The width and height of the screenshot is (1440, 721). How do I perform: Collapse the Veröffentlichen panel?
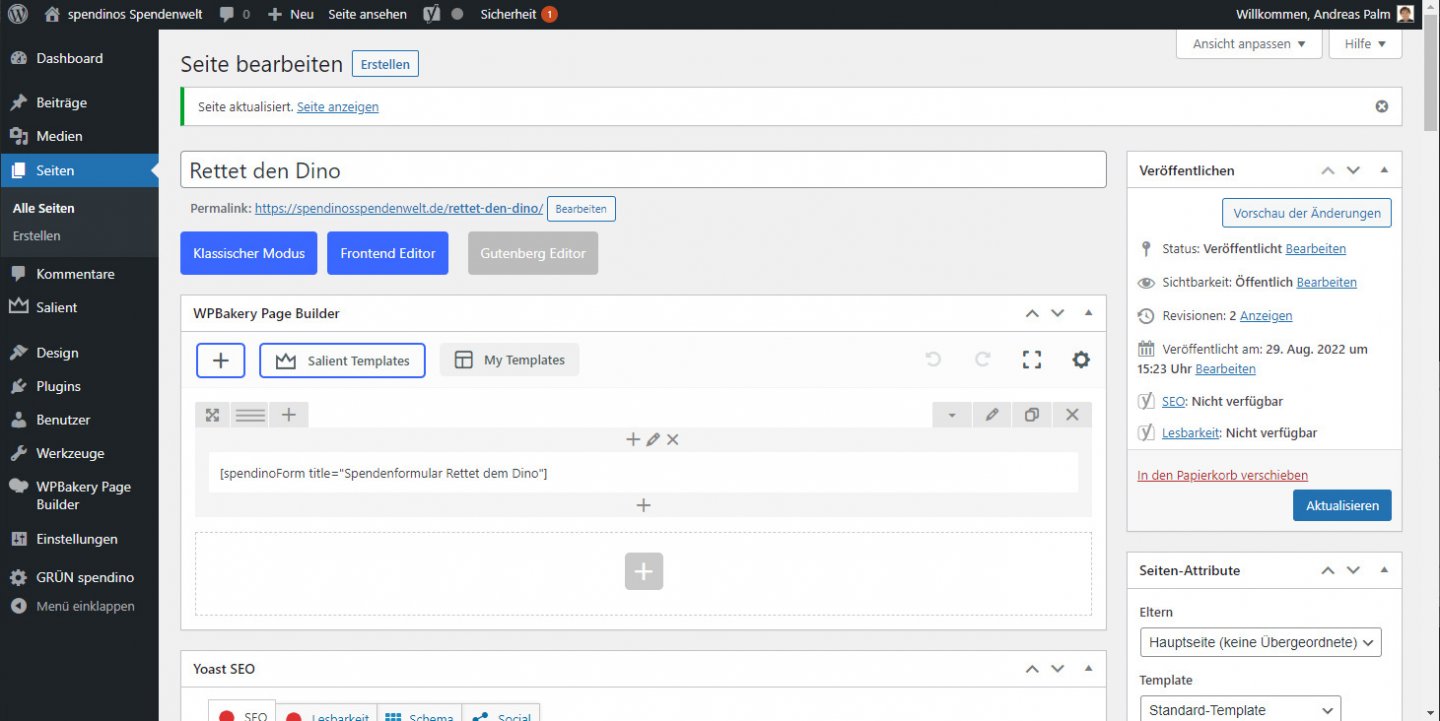tap(1384, 170)
